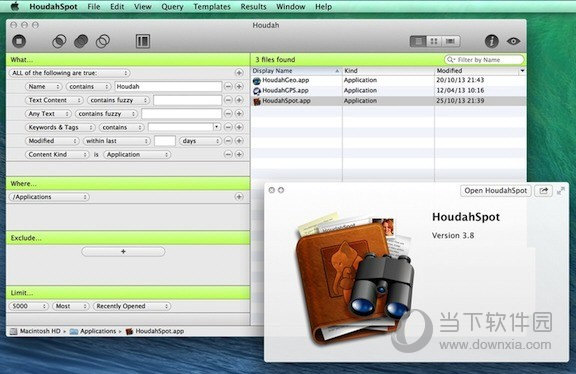Image resolution: width=576 pixels, height=374 pixels.
Task: Remove the Text Content criterion row
Action: tap(228, 100)
